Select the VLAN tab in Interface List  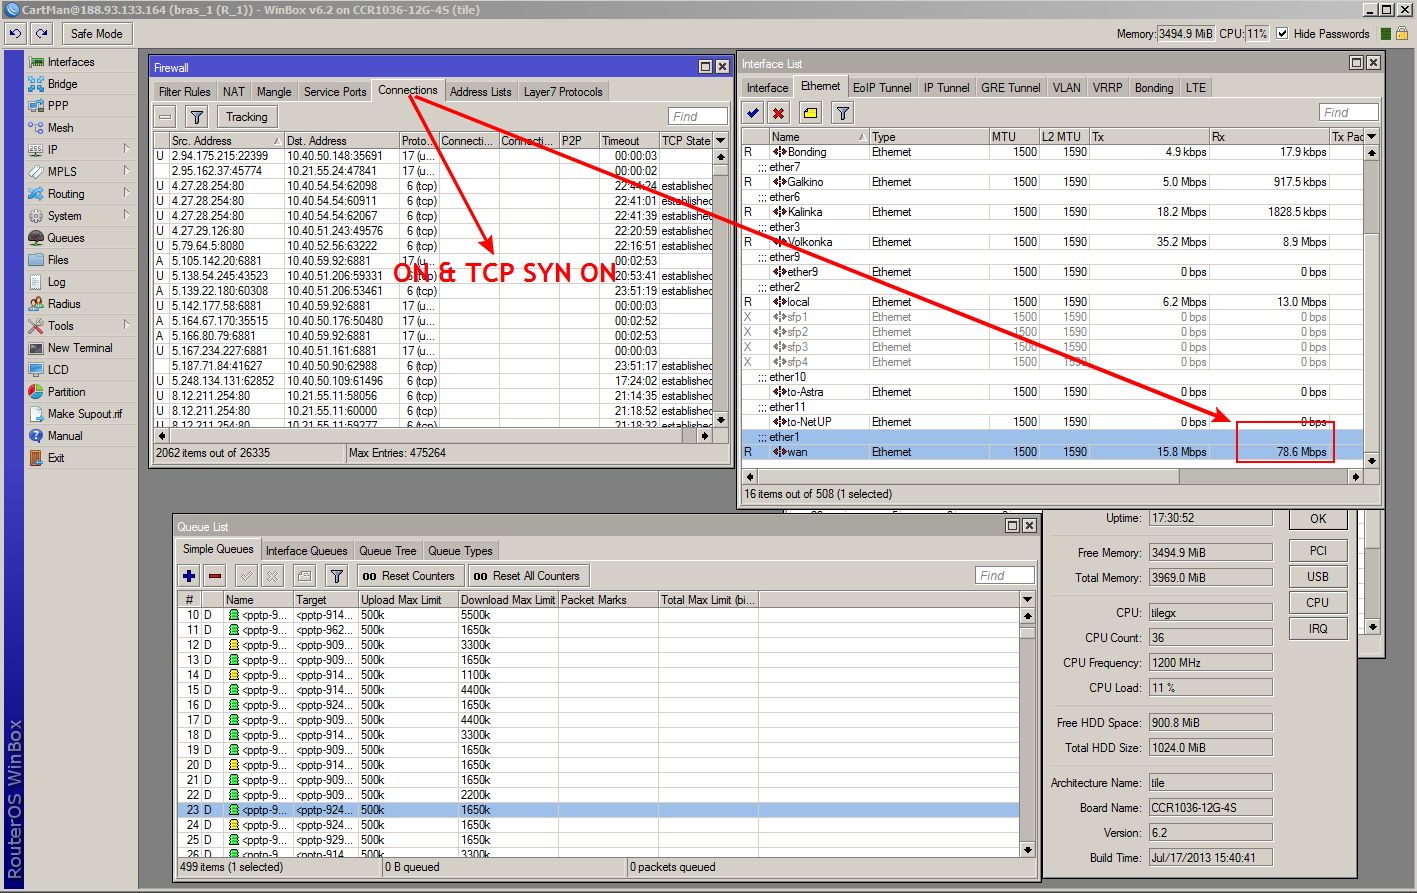click(1066, 88)
